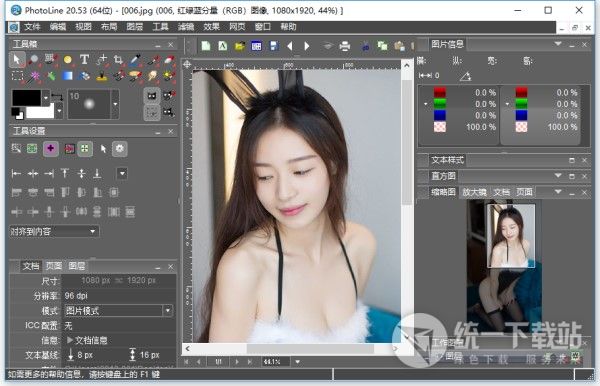Click the Browse image grid toolbar icon
The width and height of the screenshot is (600, 386).
pos(256,46)
